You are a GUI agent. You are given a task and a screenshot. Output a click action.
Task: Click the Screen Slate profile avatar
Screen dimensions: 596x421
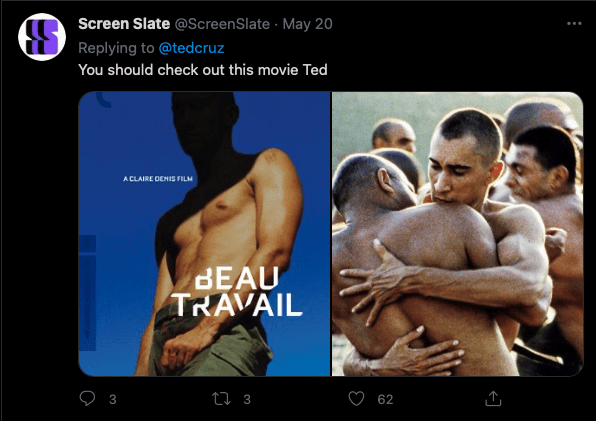[42, 37]
